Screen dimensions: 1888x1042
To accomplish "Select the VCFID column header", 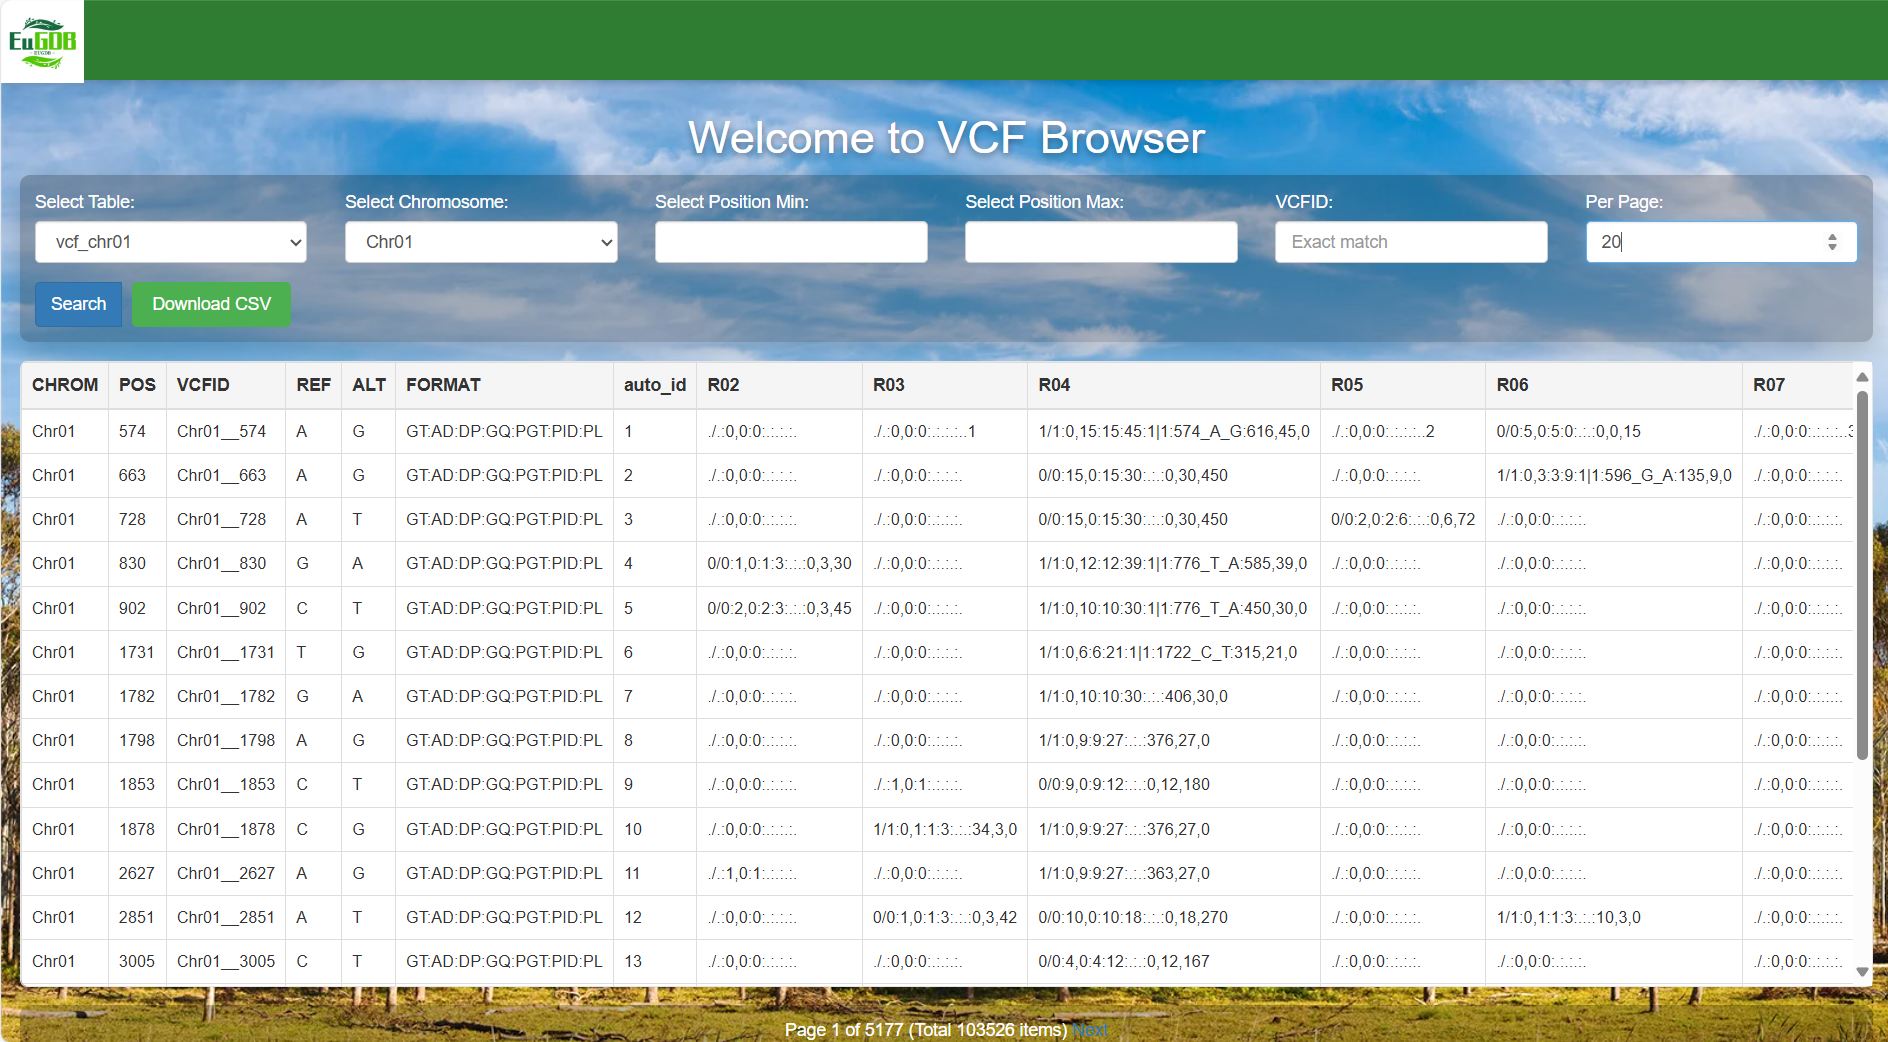I will pyautogui.click(x=203, y=385).
